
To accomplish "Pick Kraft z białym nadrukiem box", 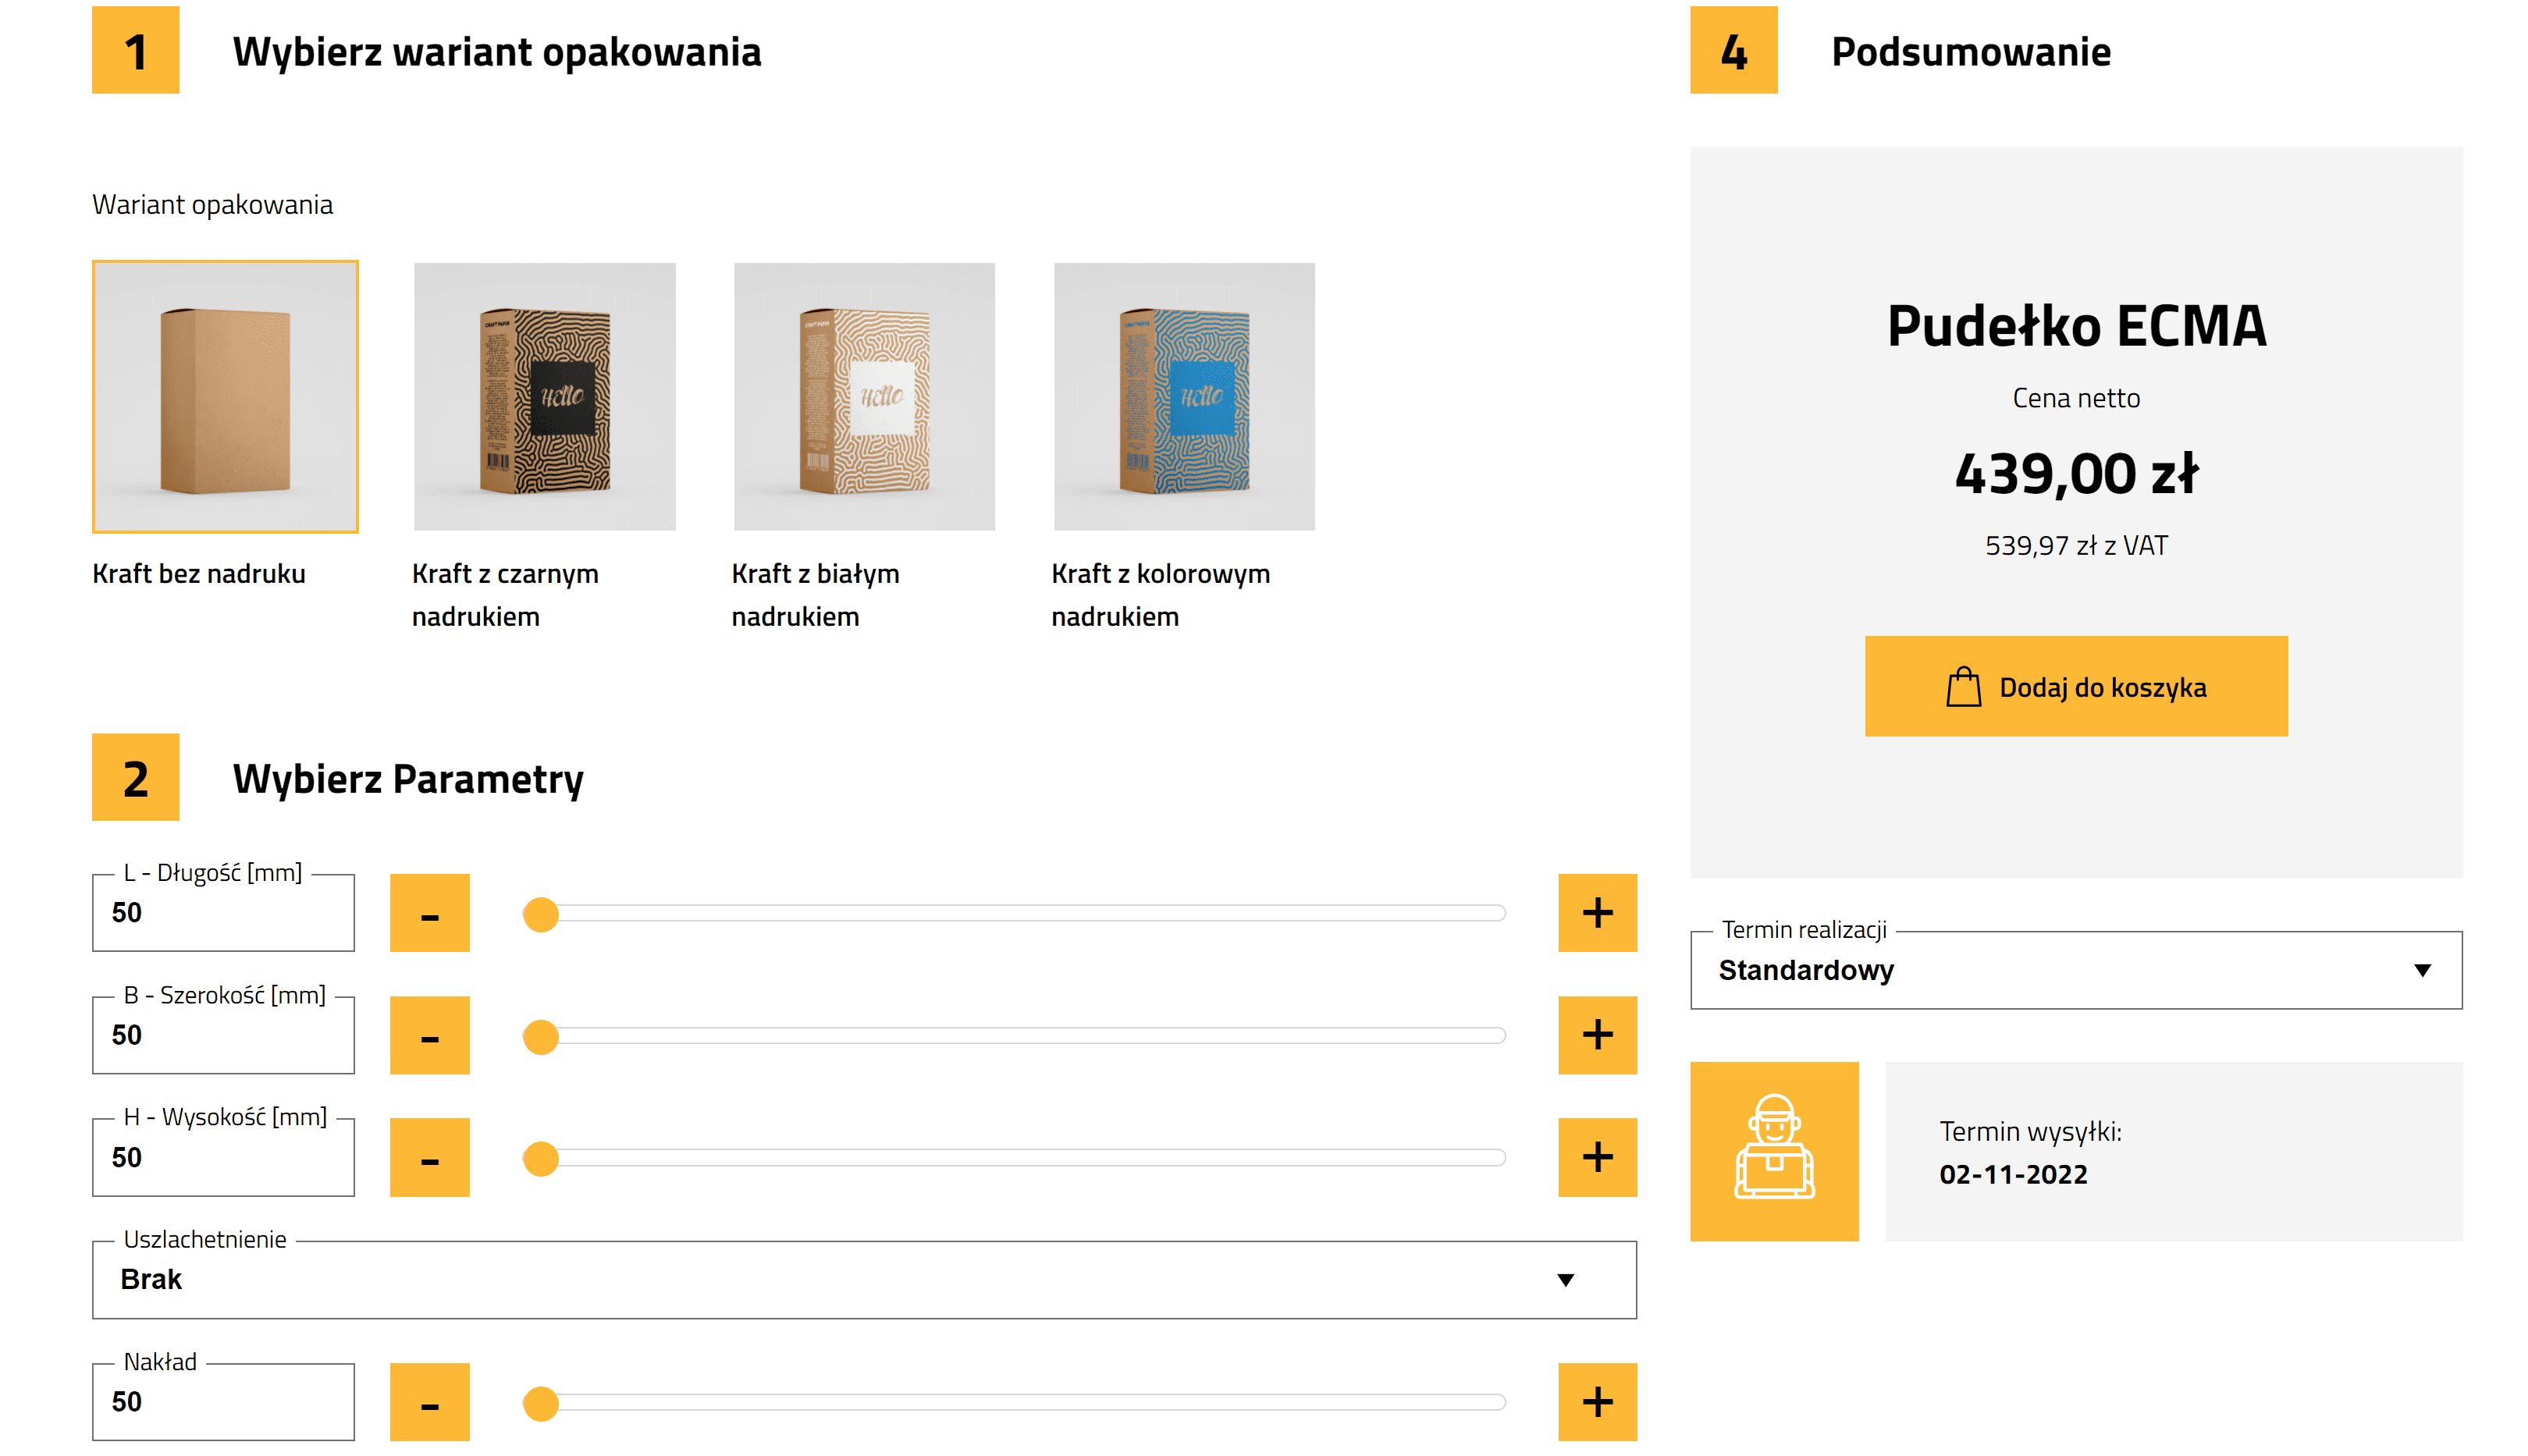I will [864, 396].
